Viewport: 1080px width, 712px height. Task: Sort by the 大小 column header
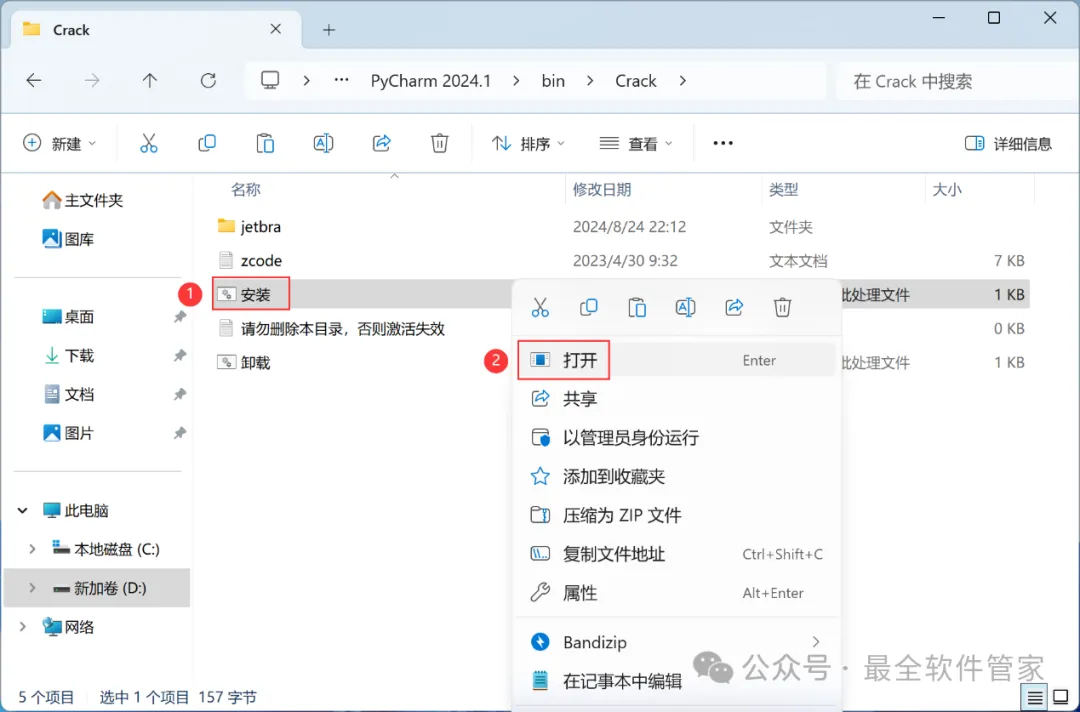[x=947, y=189]
